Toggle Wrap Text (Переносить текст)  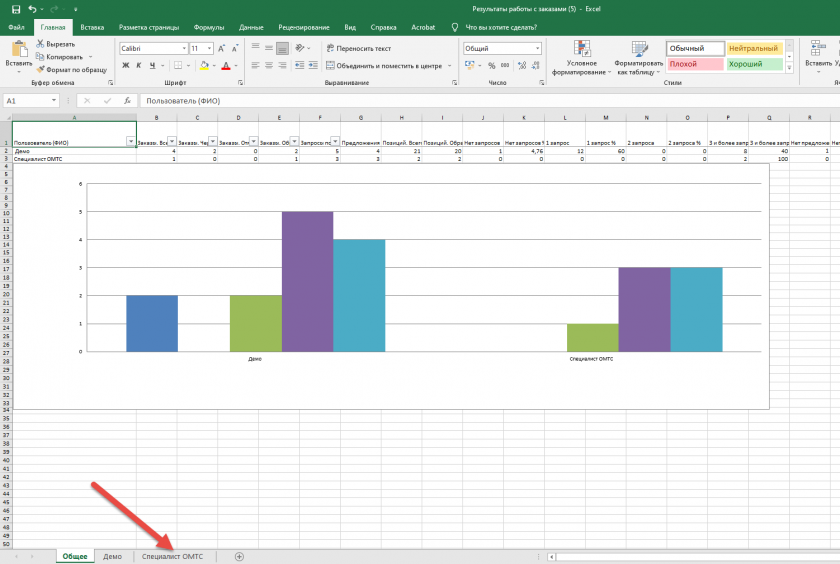tap(359, 48)
